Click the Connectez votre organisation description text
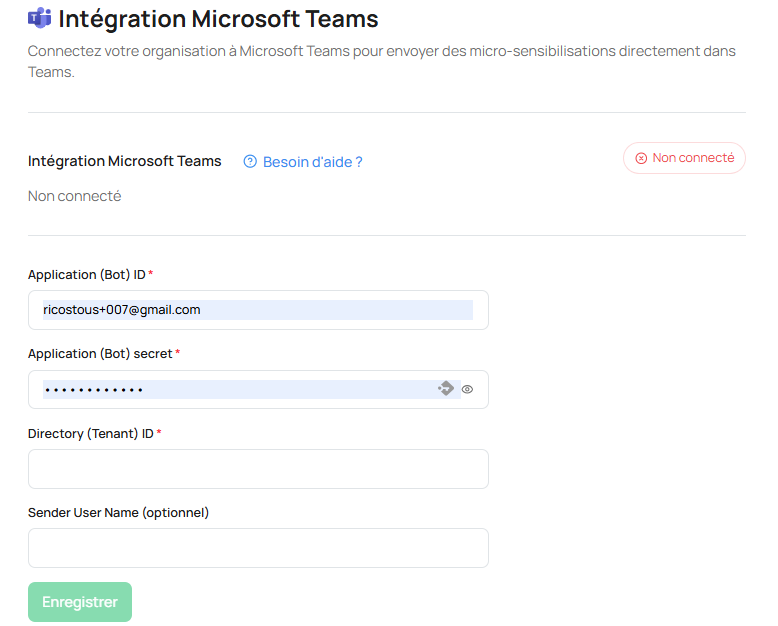Image resolution: width=778 pixels, height=626 pixels. [382, 62]
